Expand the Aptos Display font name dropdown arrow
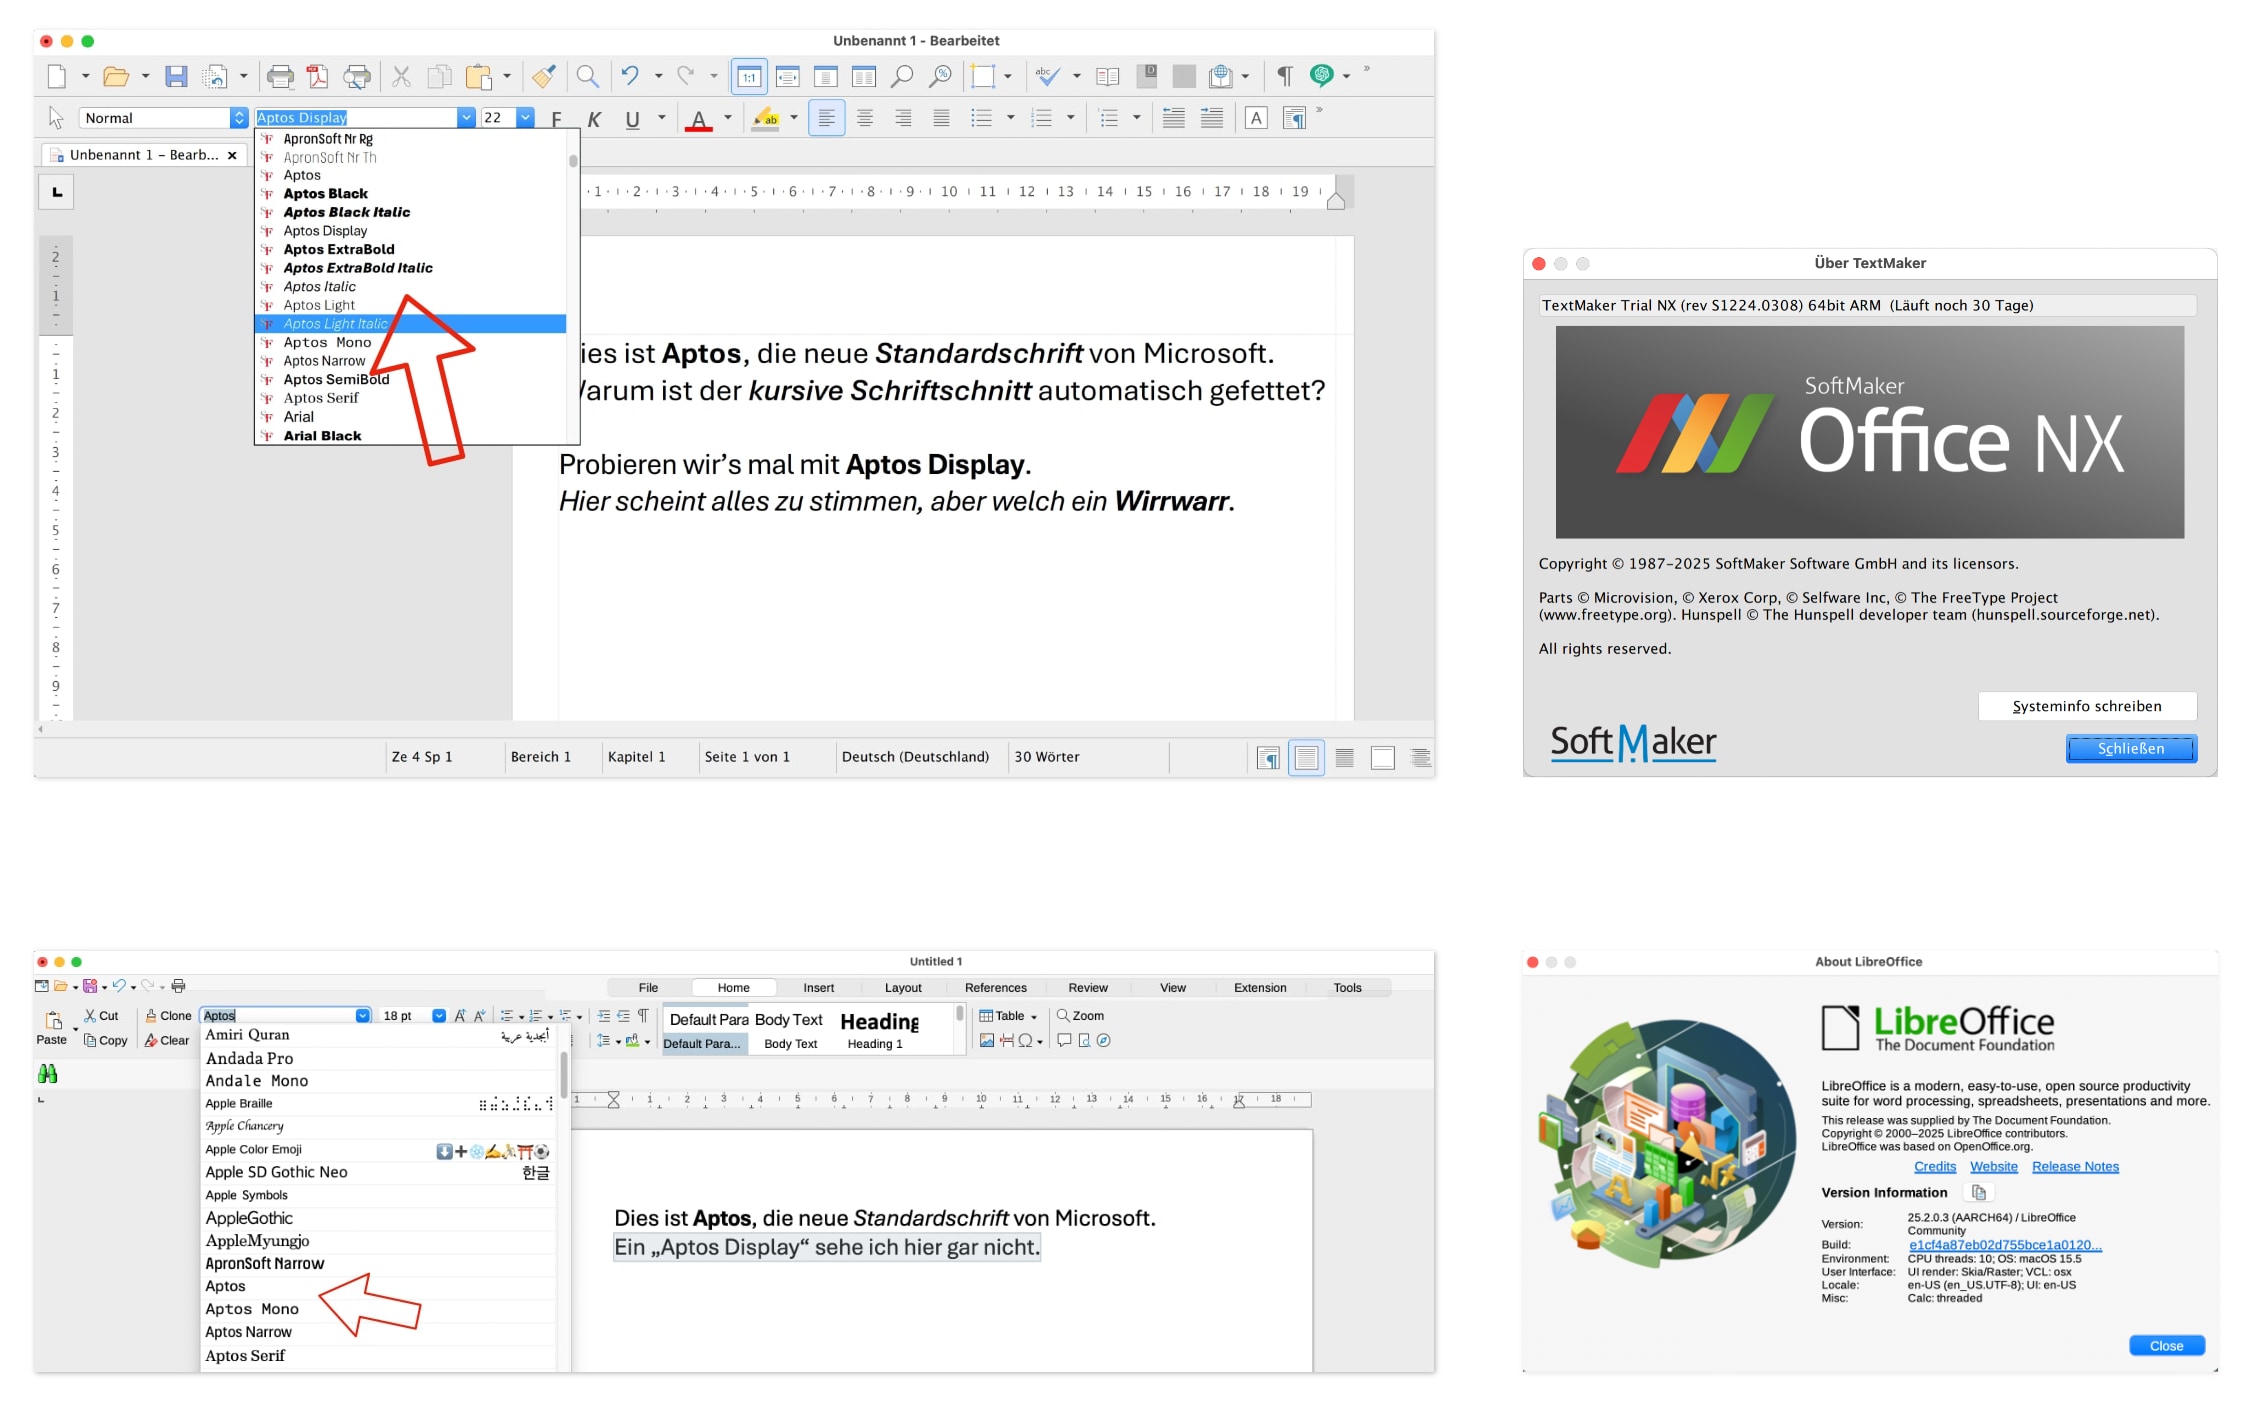This screenshot has width=2248, height=1404. click(x=466, y=118)
